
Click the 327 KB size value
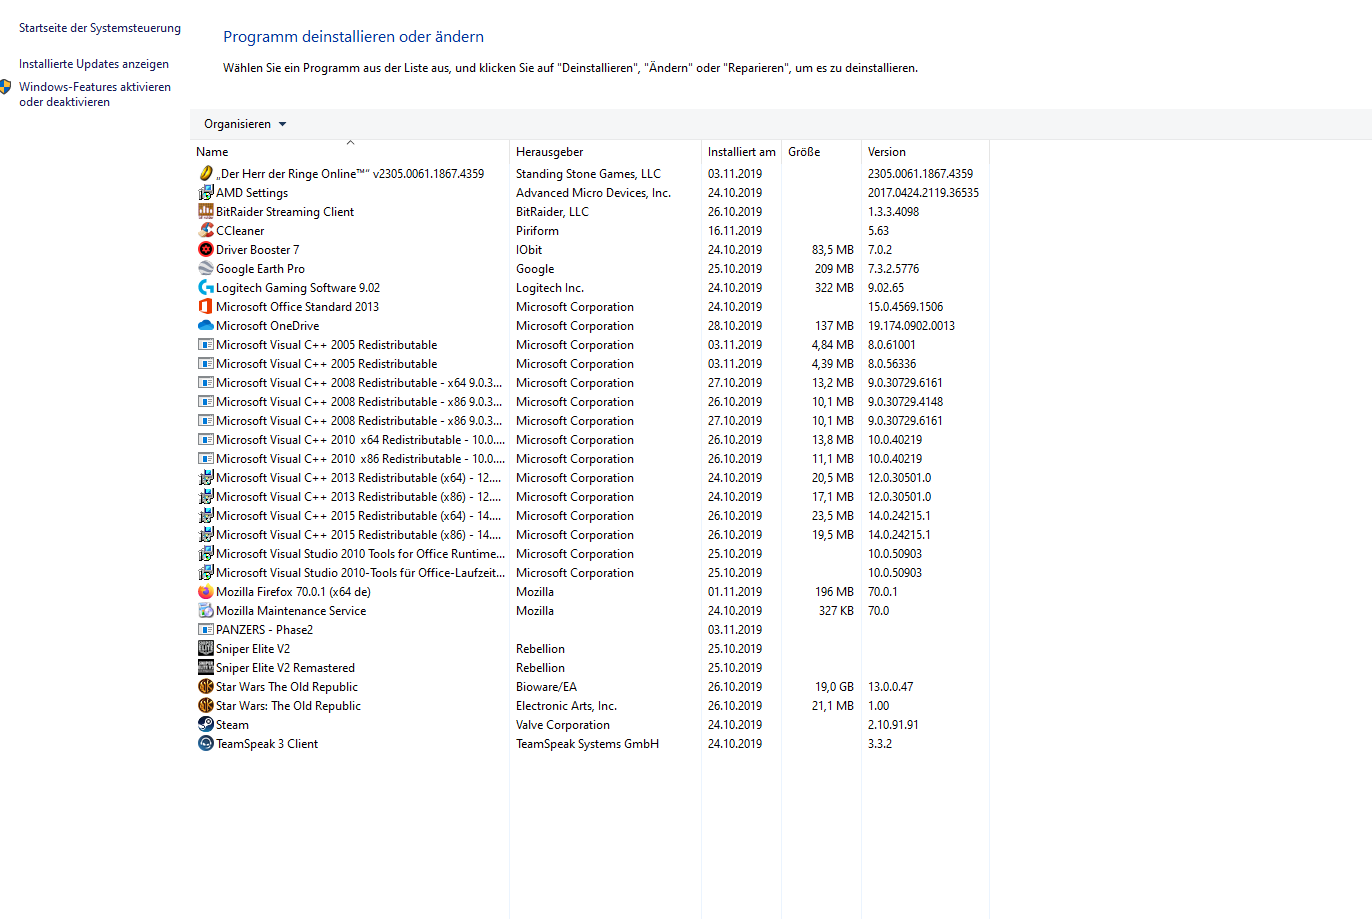click(836, 611)
